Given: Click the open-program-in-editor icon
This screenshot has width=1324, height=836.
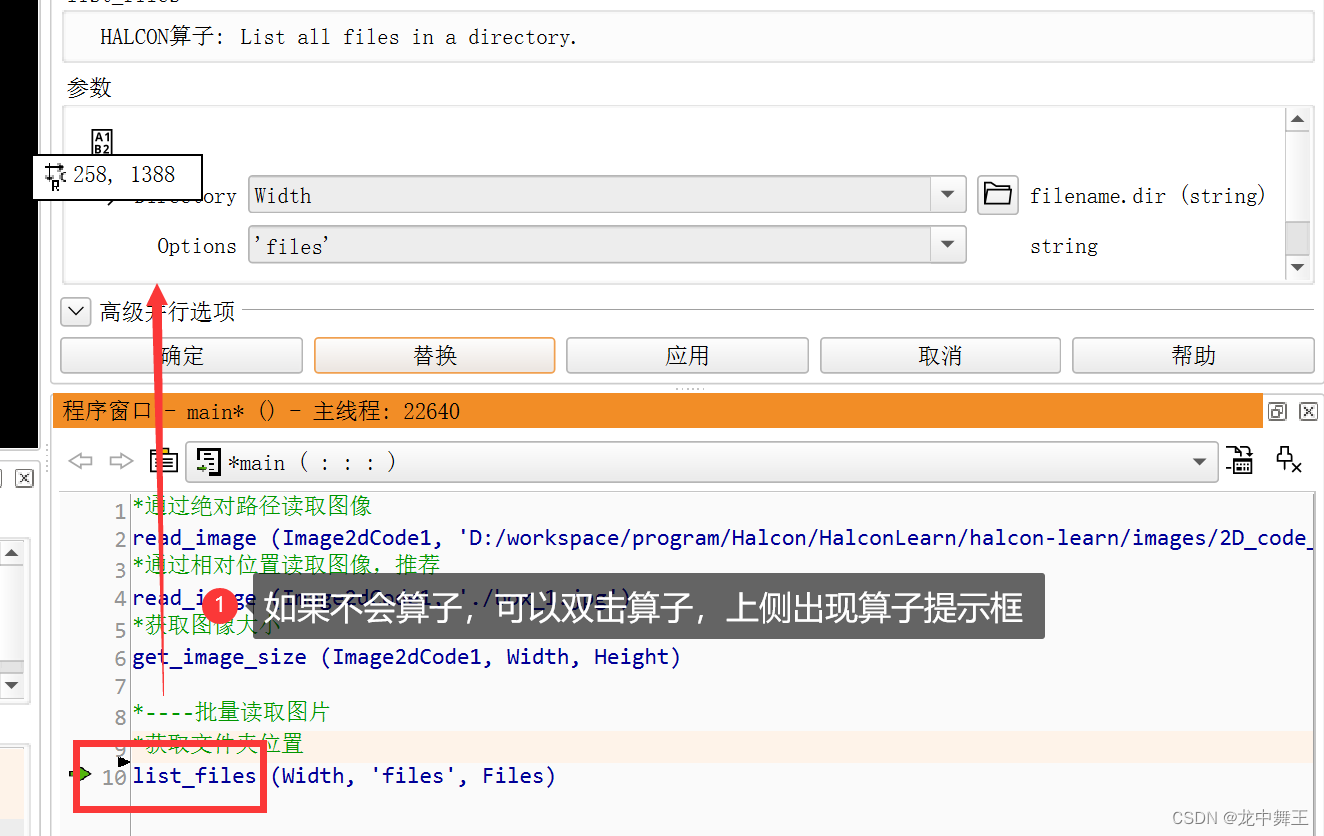Looking at the screenshot, I should click(x=1240, y=461).
